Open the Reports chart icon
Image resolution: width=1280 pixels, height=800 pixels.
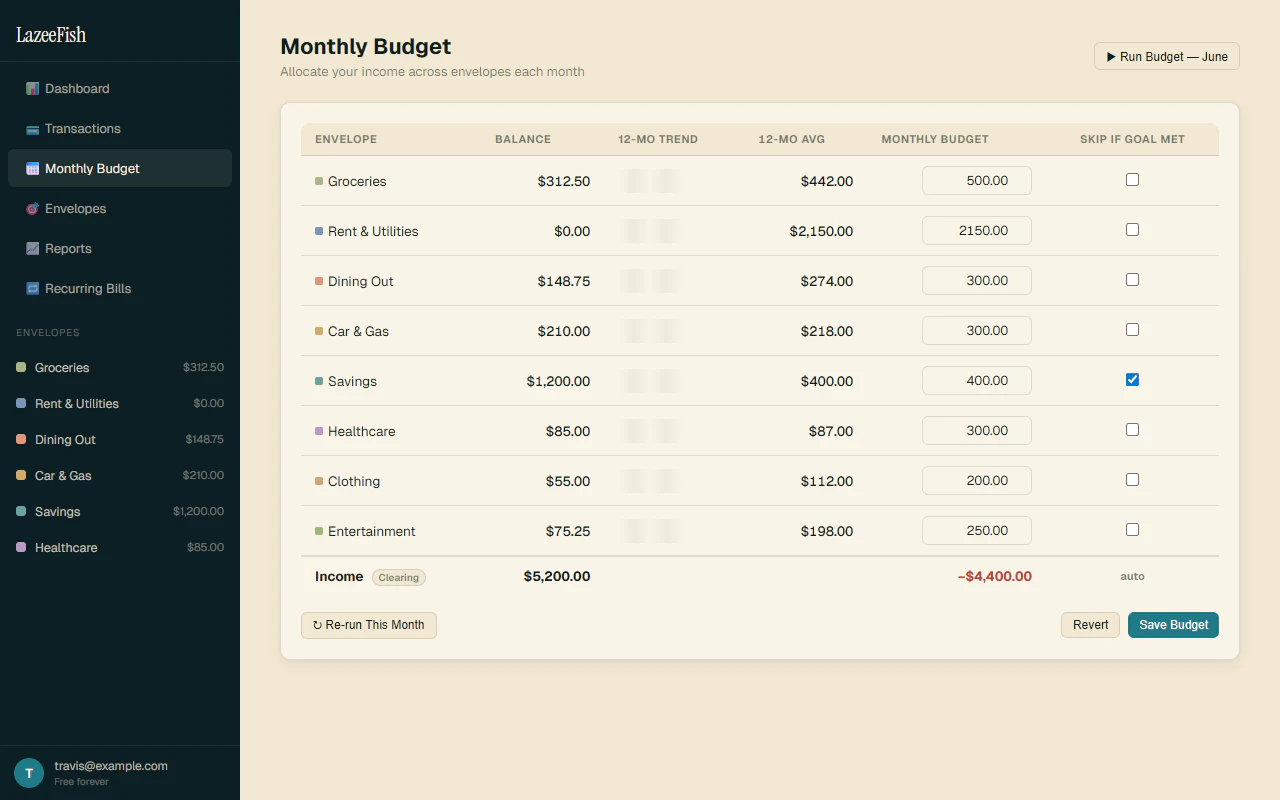33,249
